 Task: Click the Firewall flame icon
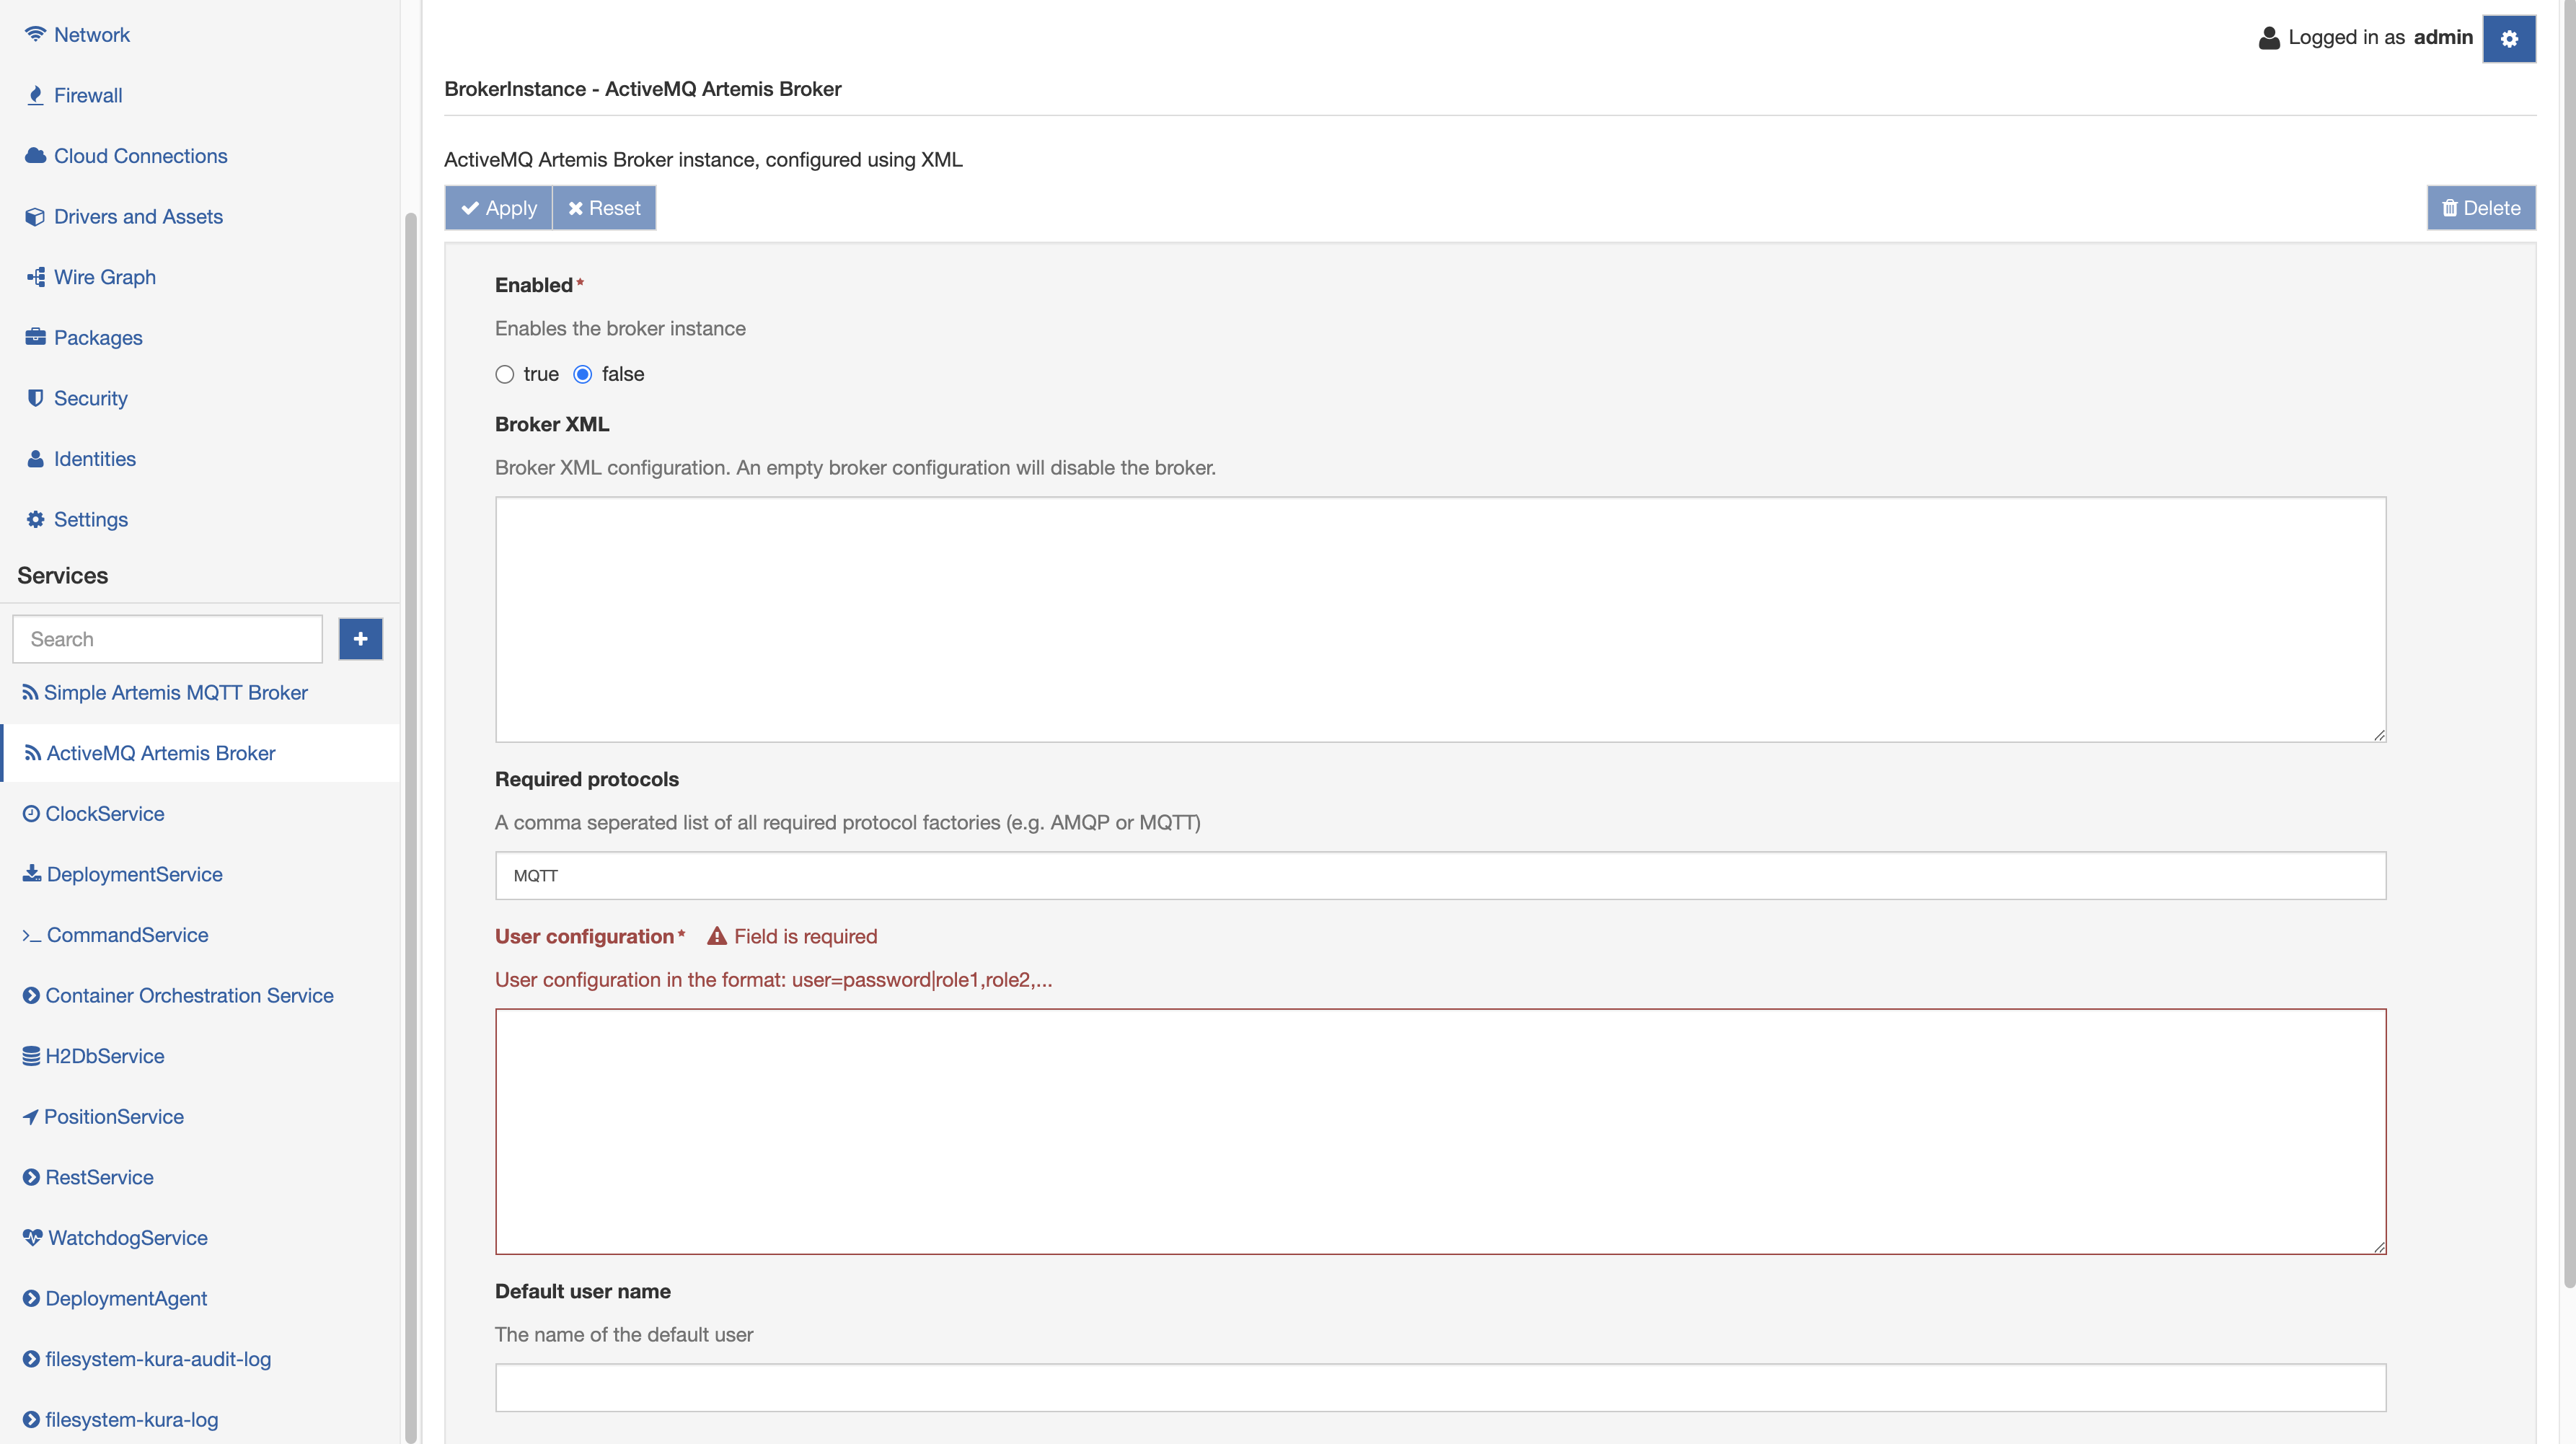35,95
